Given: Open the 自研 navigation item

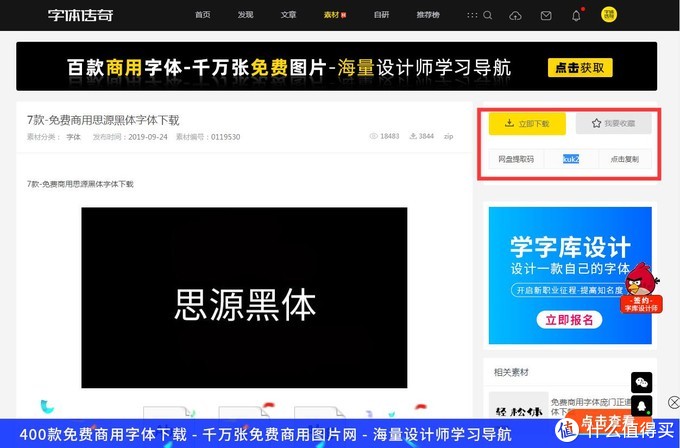Looking at the screenshot, I should click(381, 15).
